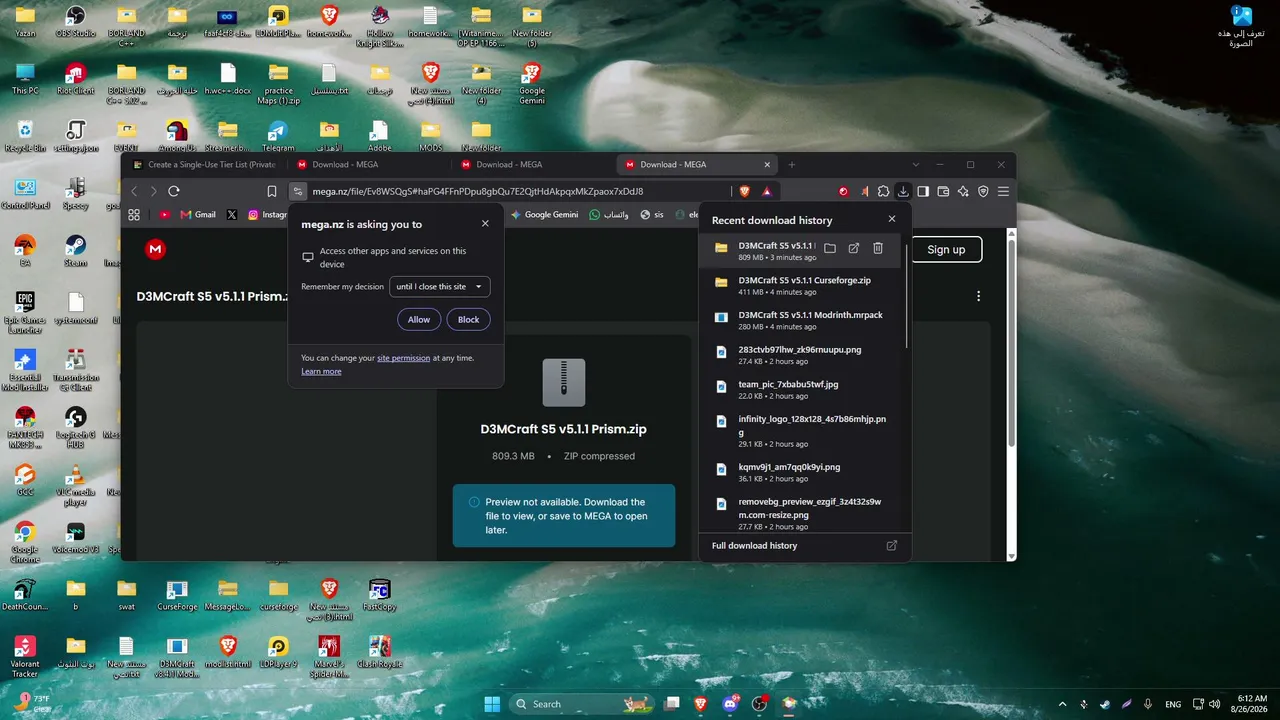Close the active Download - MEGA tab
Screen dimensions: 1280x720
(x=768, y=165)
